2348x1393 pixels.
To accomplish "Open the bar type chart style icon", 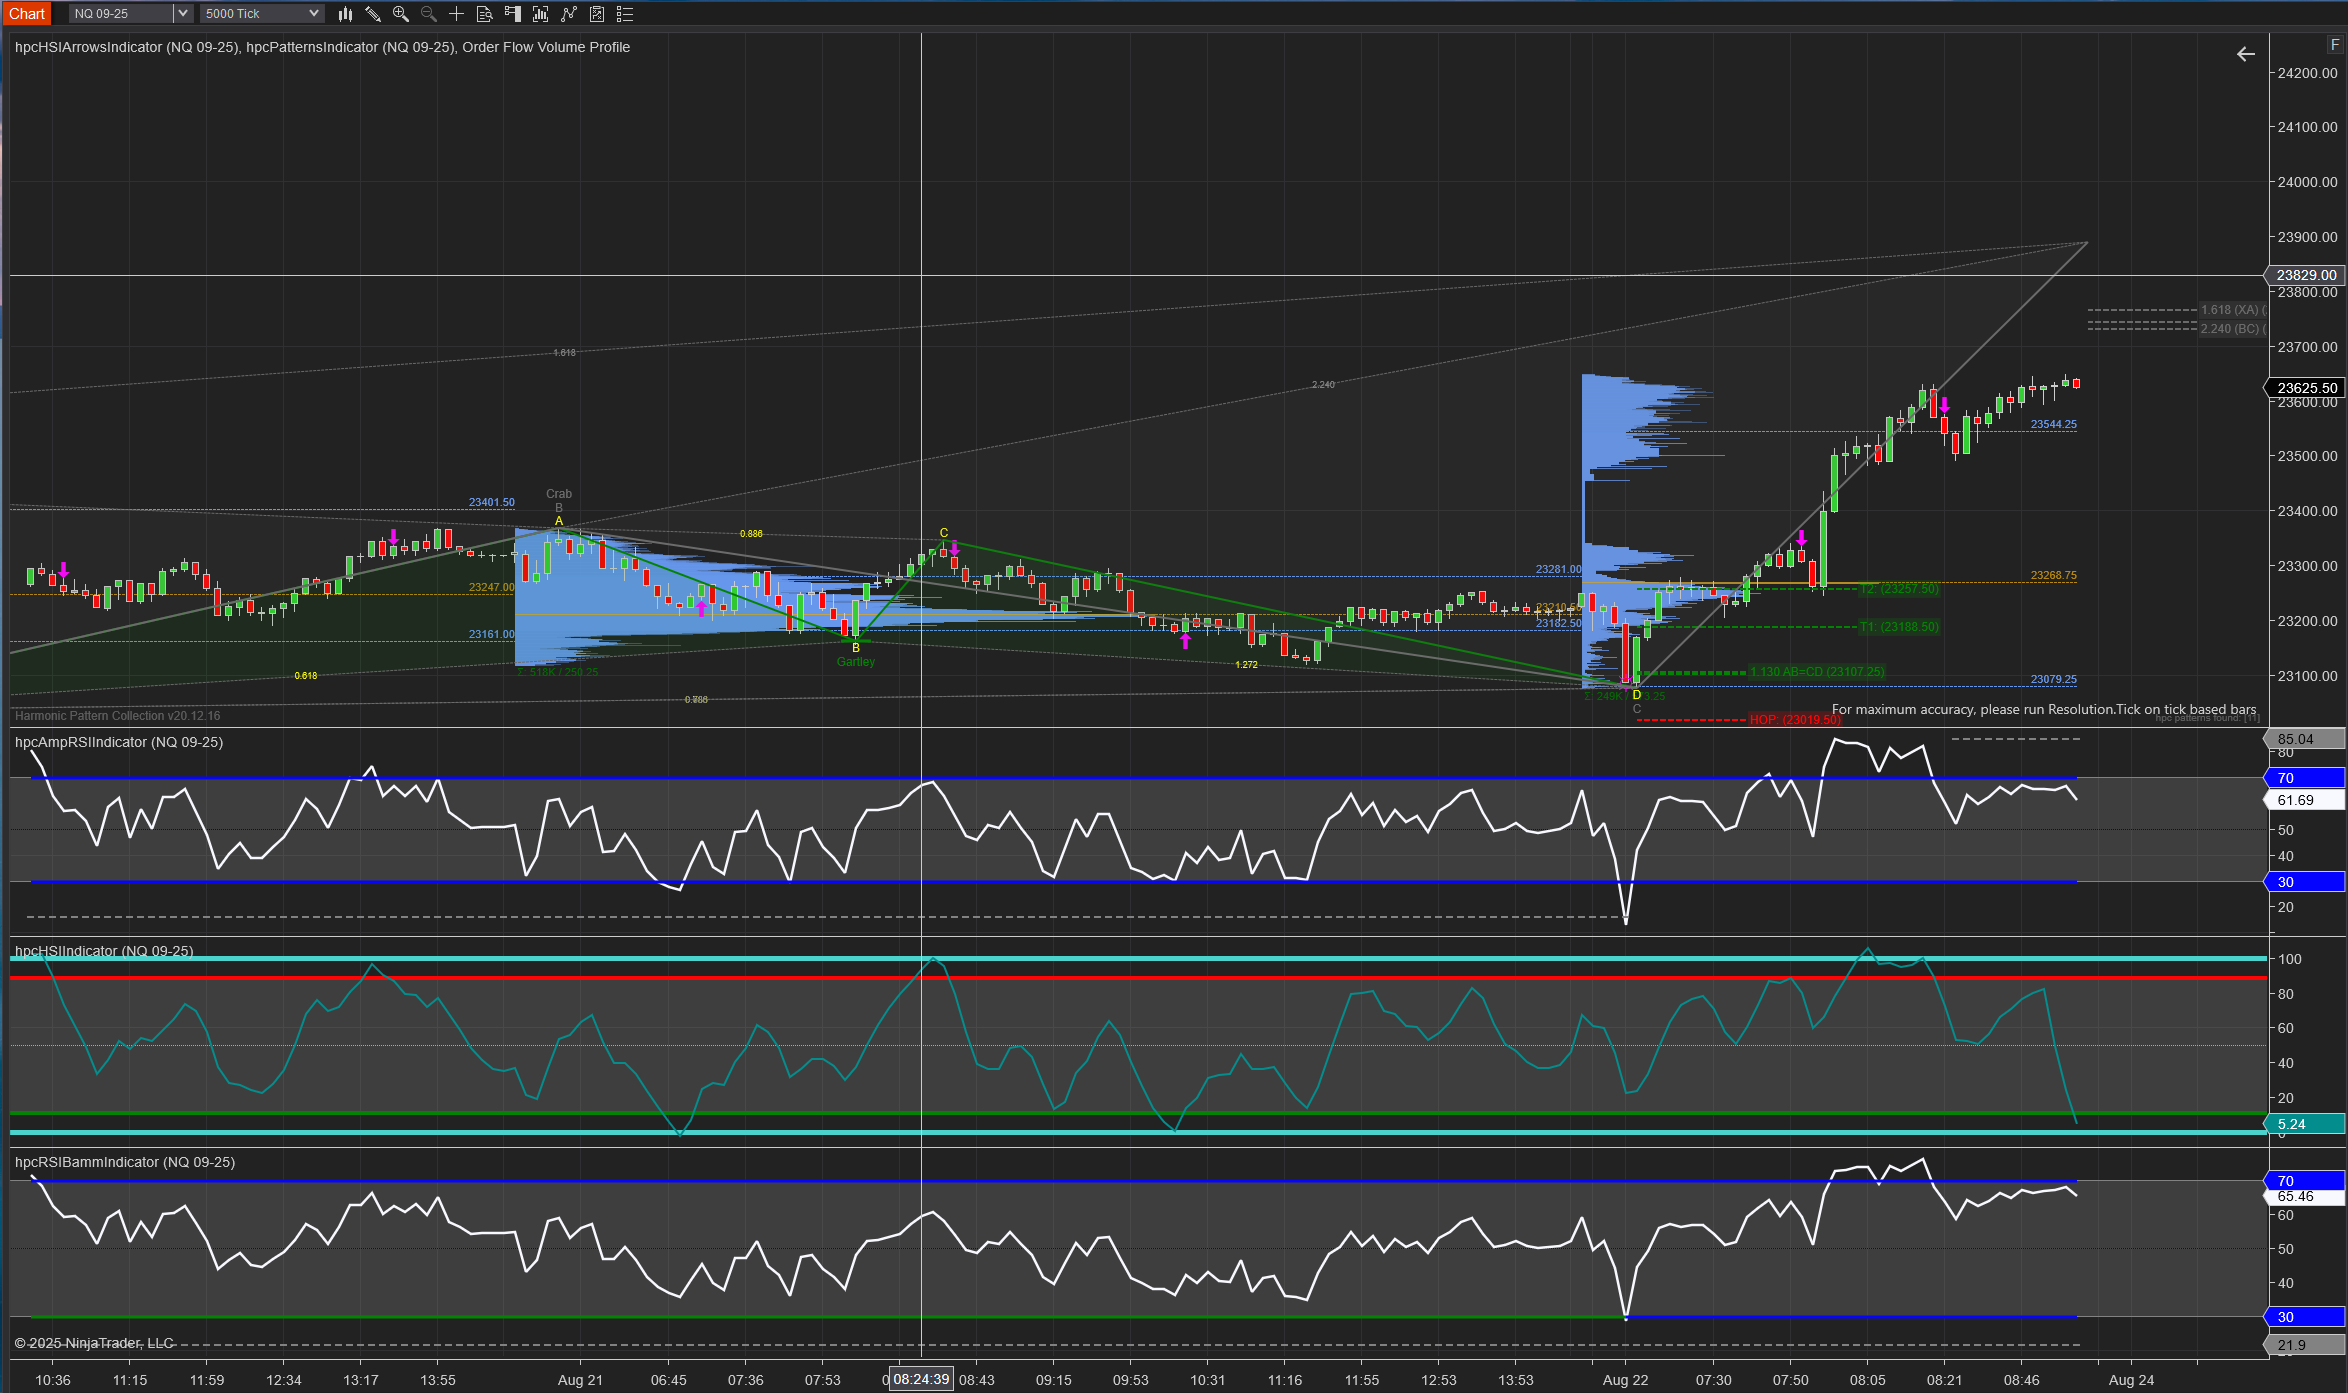I will (x=345, y=13).
